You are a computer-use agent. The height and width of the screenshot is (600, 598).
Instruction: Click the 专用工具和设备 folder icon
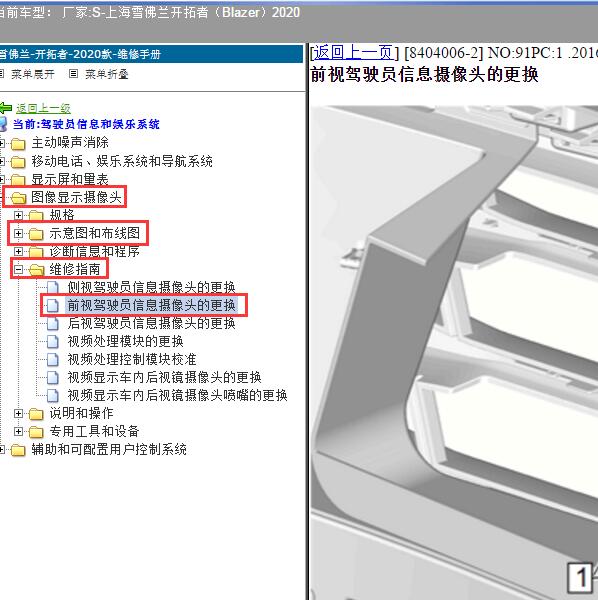pyautogui.click(x=36, y=432)
